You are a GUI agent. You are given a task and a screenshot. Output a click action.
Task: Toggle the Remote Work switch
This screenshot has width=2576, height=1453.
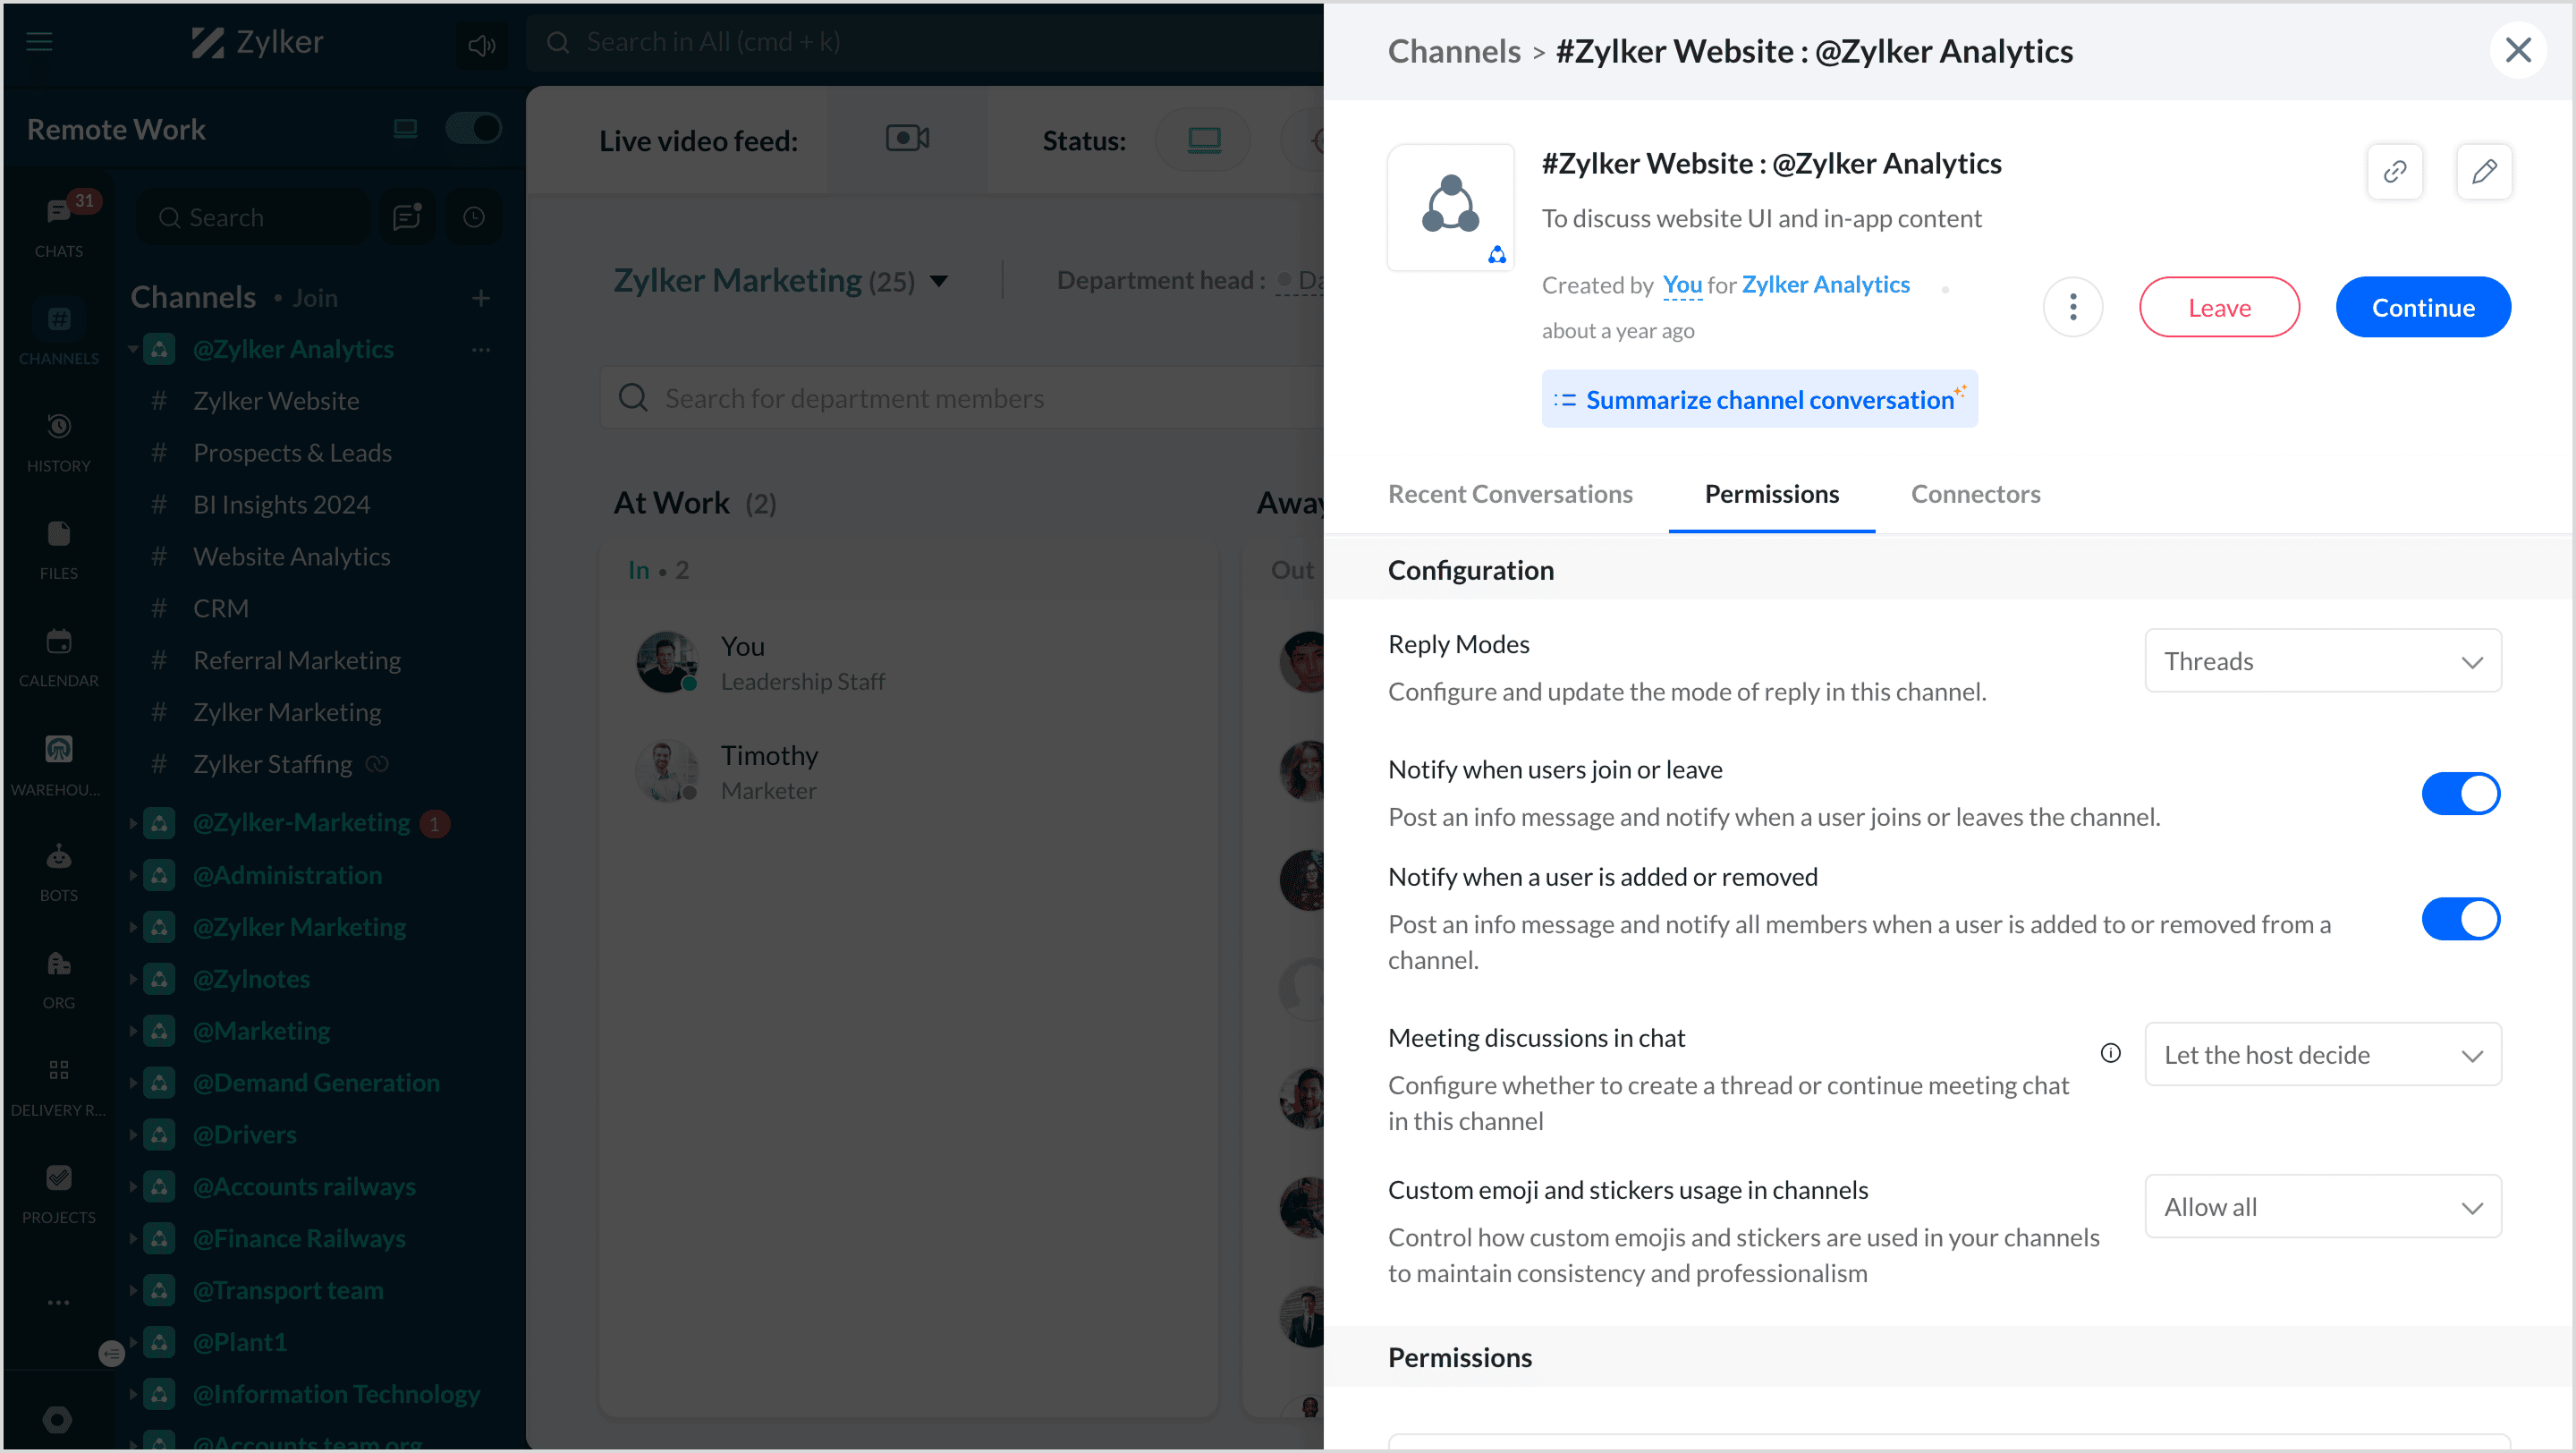click(x=473, y=128)
